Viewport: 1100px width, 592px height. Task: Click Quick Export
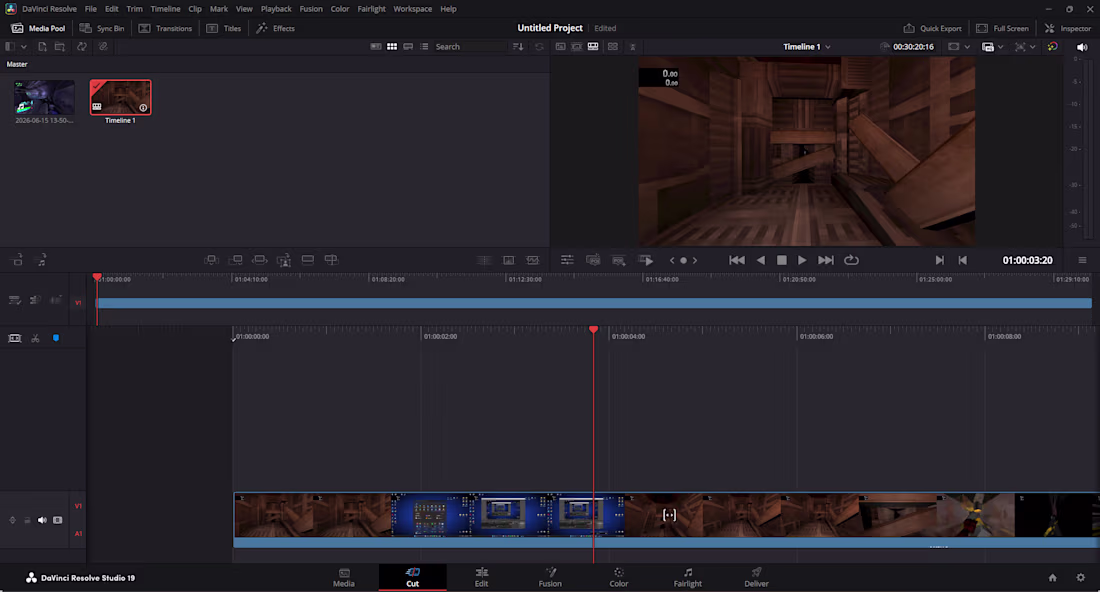932,28
